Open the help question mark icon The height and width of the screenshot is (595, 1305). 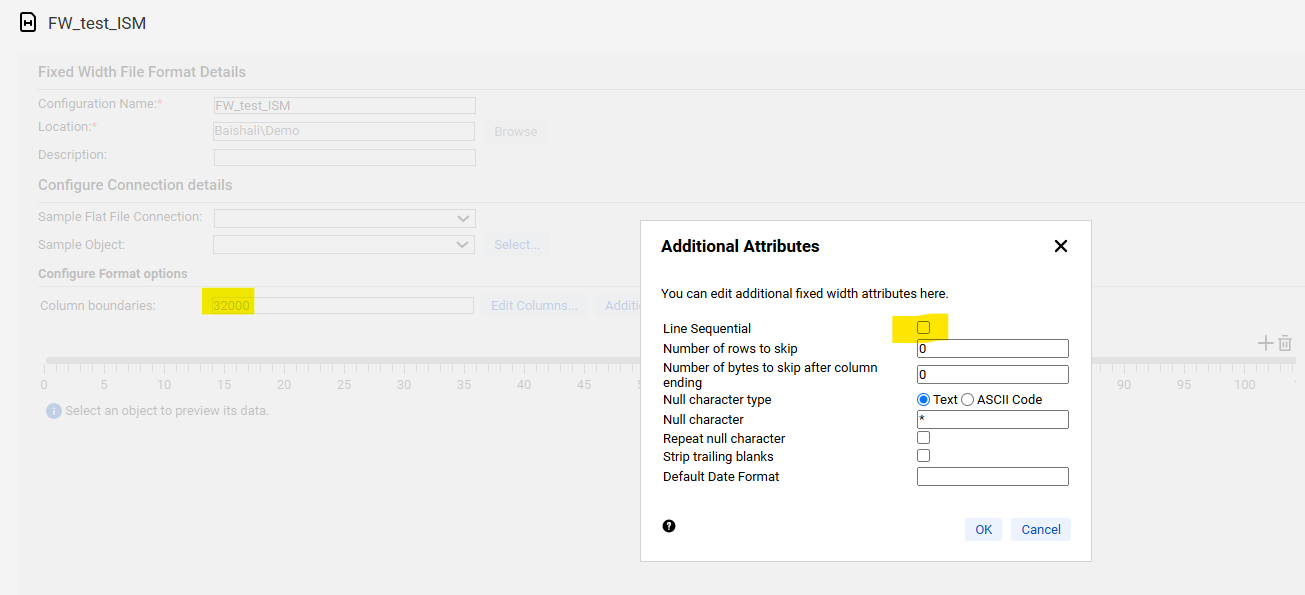pos(669,526)
